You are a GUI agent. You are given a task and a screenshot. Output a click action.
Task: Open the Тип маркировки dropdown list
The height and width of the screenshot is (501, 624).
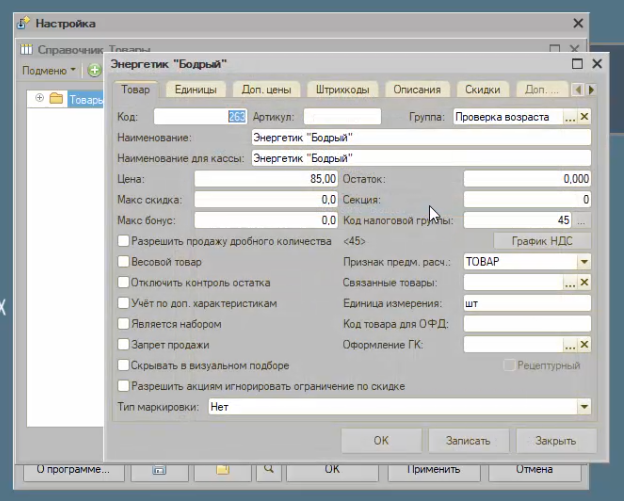tap(584, 407)
